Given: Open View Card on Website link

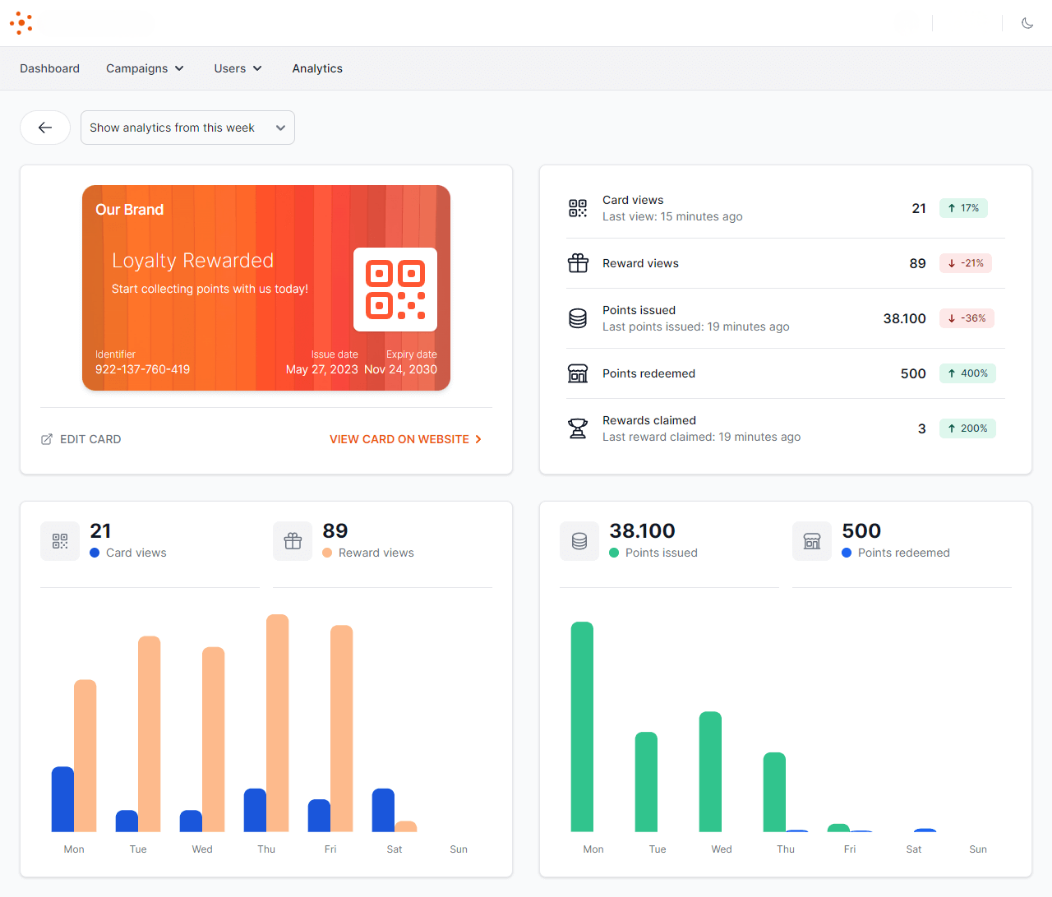Looking at the screenshot, I should pyautogui.click(x=405, y=439).
